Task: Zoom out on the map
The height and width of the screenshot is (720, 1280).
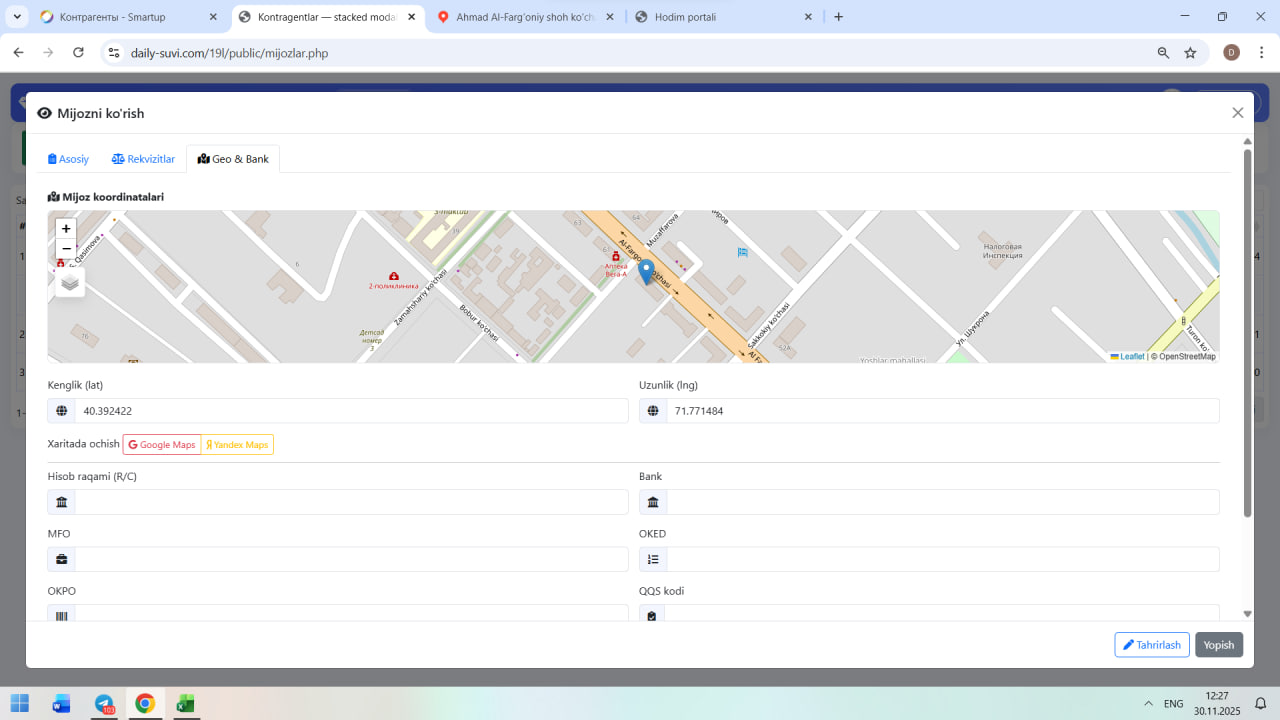Action: point(66,249)
